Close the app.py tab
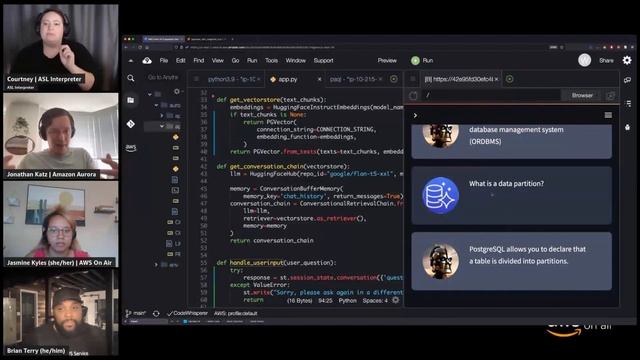This screenshot has height=360, width=640. coord(319,79)
